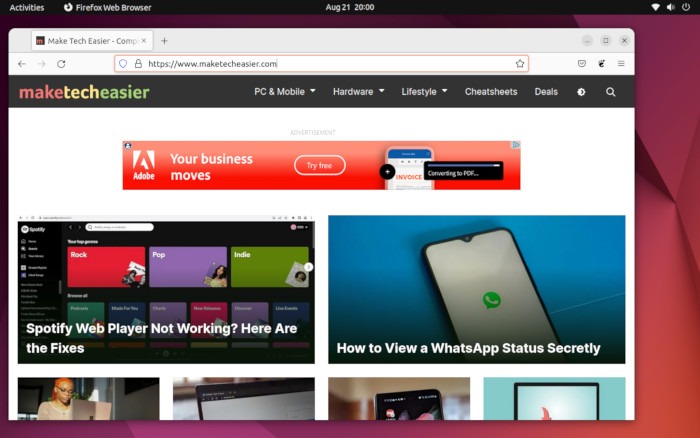The image size is (700, 438).
Task: Go back using the browser back arrow
Action: pyautogui.click(x=22, y=64)
